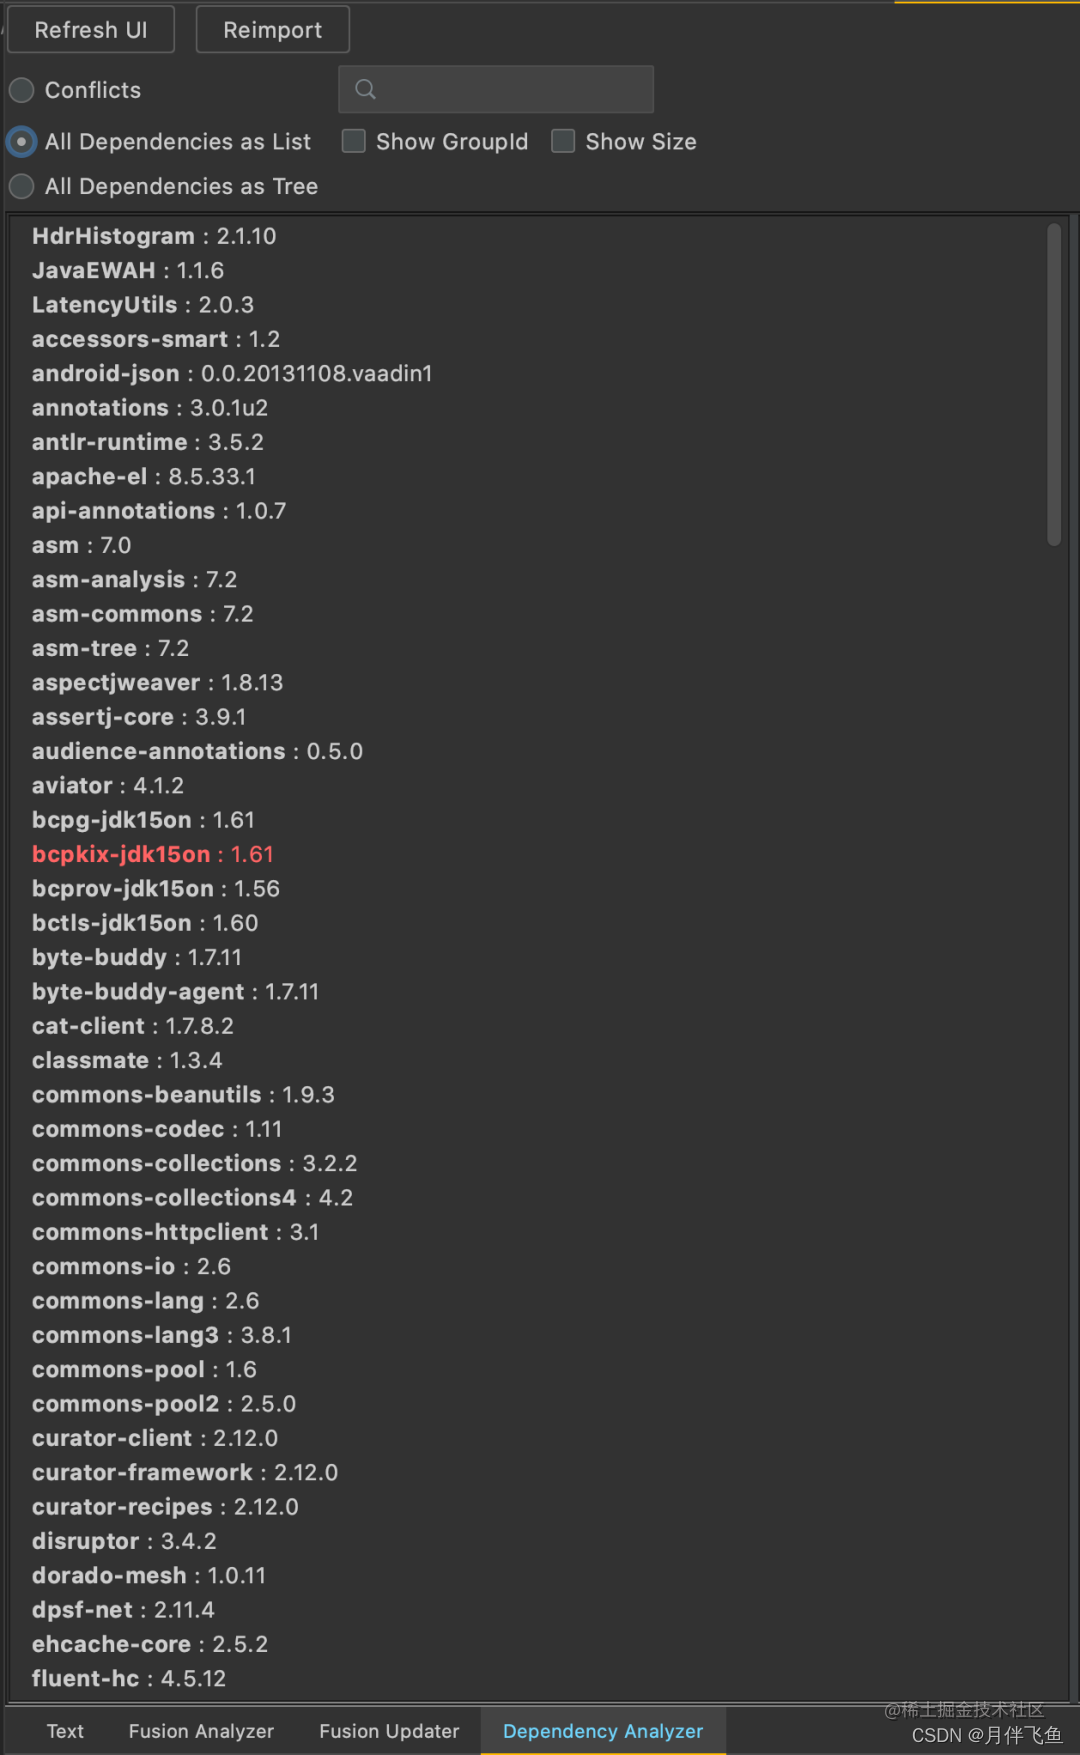The width and height of the screenshot is (1080, 1755).
Task: Select All Dependencies as List option
Action: [x=21, y=142]
